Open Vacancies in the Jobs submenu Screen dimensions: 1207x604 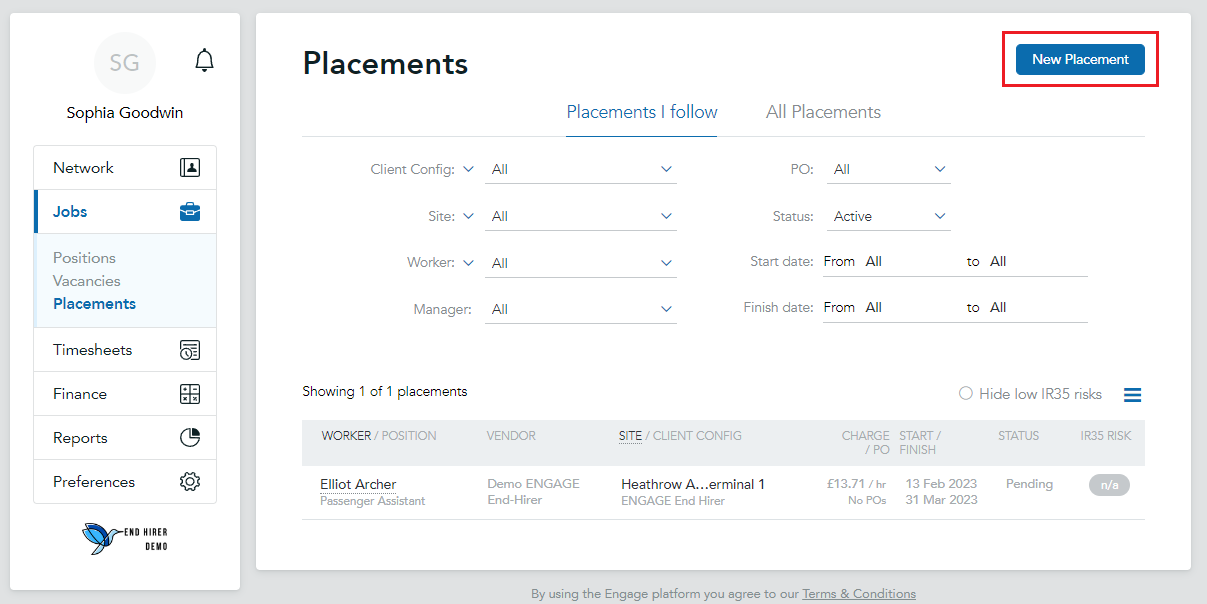[87, 281]
